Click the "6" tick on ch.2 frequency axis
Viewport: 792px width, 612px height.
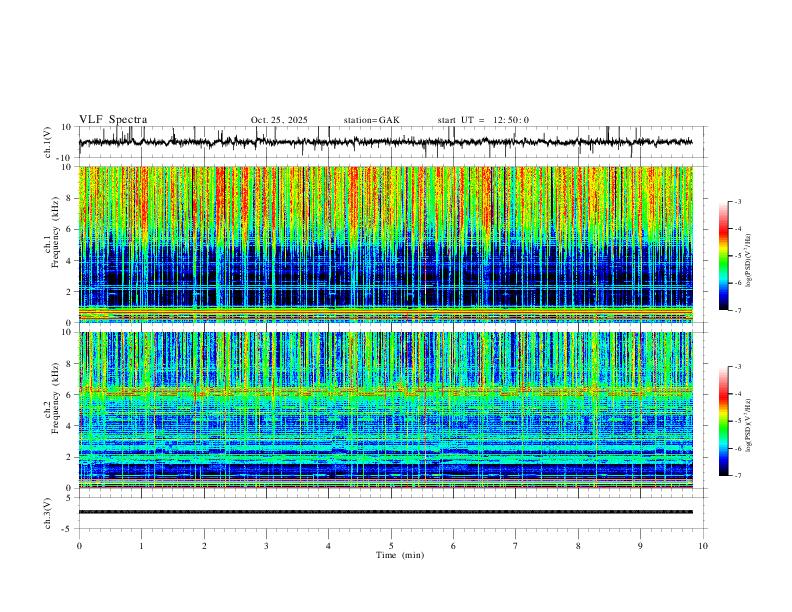click(69, 395)
